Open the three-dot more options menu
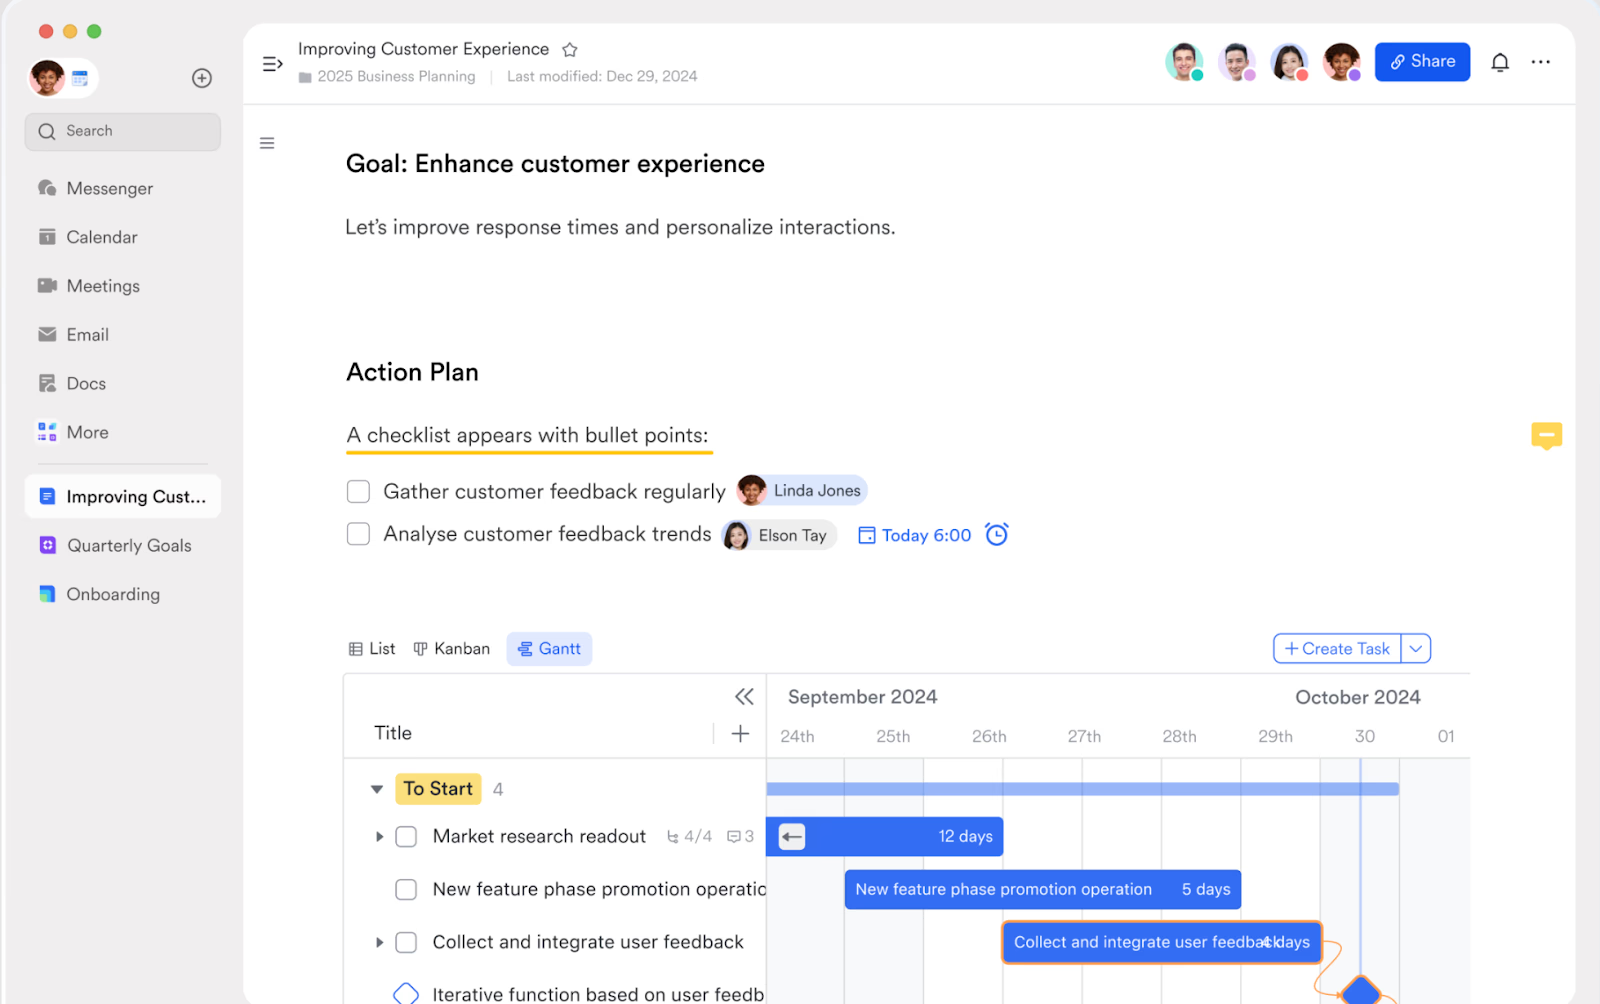The image size is (1600, 1004). pos(1540,62)
